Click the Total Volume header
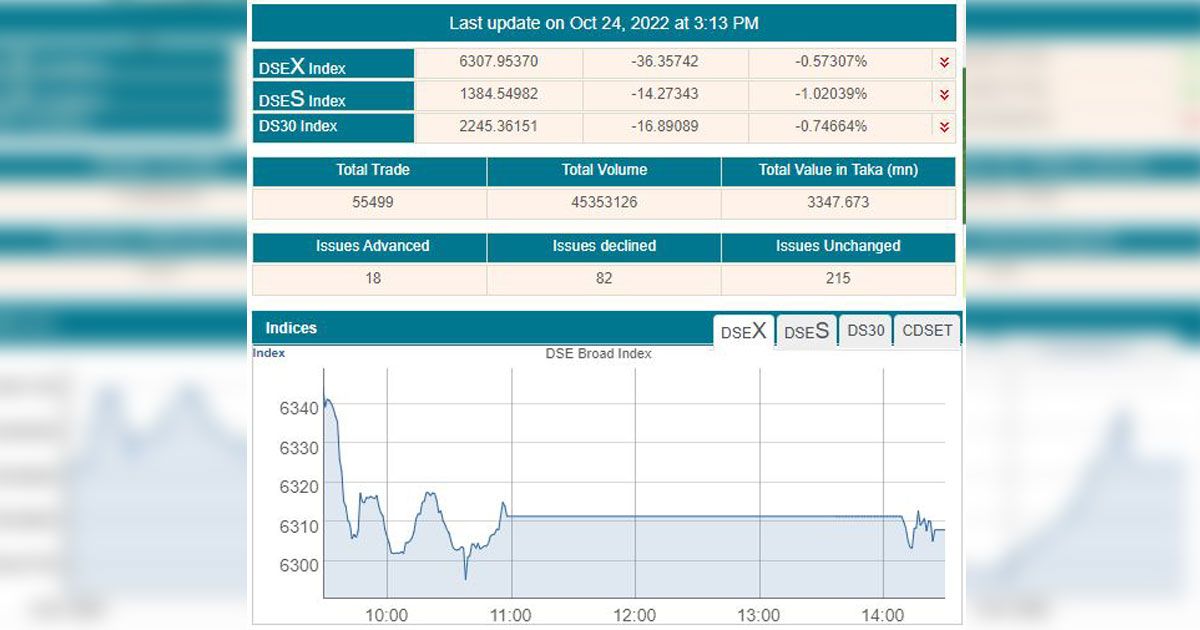 [x=604, y=170]
